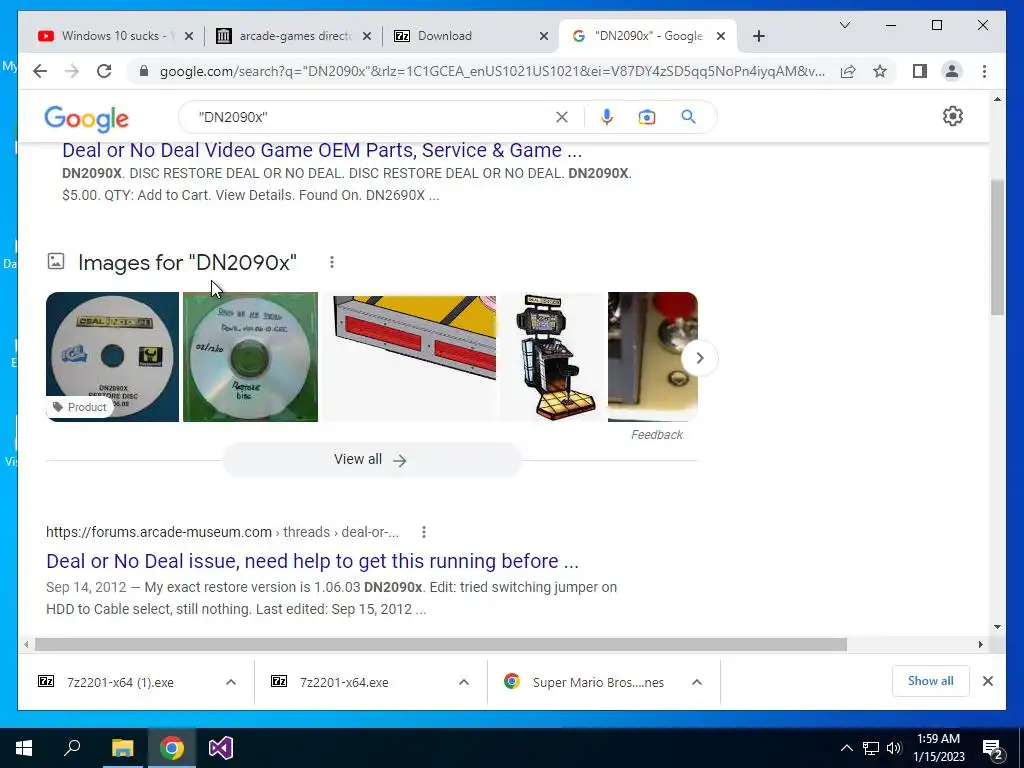Expand options for 7z2201-x64.exe download
Image resolution: width=1024 pixels, height=768 pixels.
pyautogui.click(x=464, y=682)
